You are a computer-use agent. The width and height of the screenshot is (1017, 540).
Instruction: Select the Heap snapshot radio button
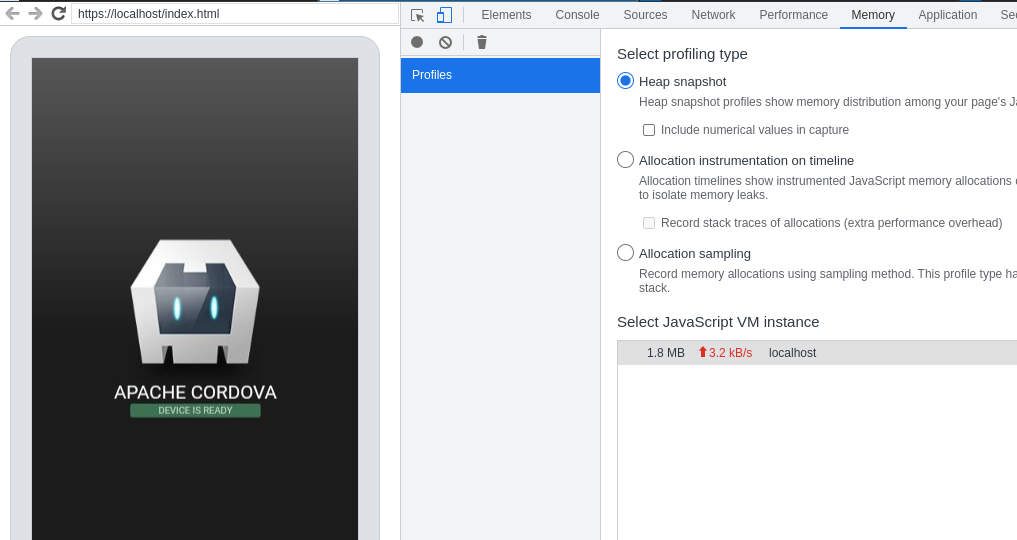tap(625, 81)
